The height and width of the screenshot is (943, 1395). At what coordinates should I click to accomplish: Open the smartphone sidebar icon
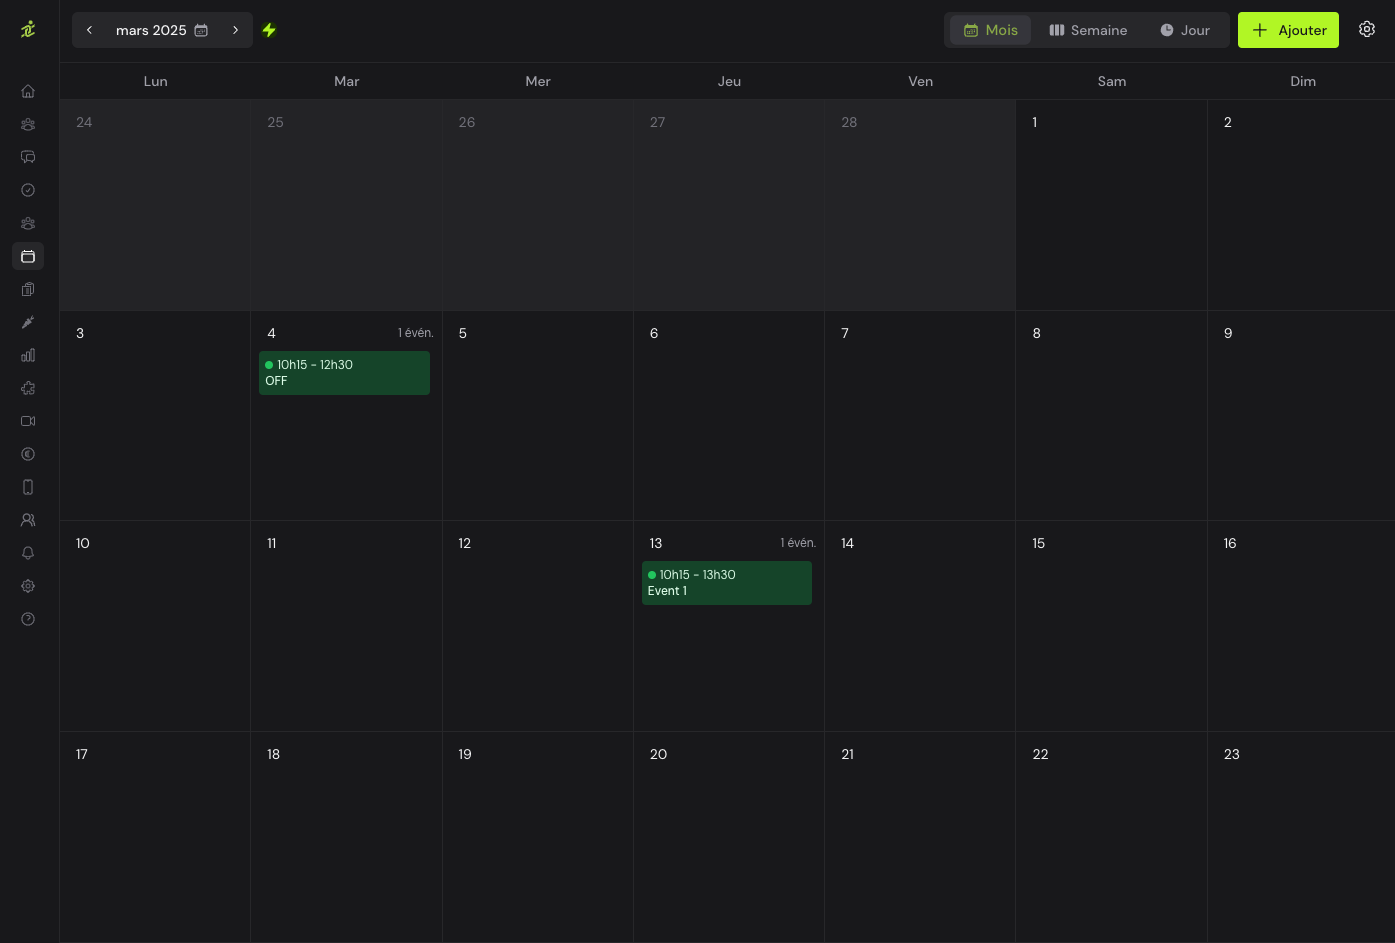[x=28, y=487]
